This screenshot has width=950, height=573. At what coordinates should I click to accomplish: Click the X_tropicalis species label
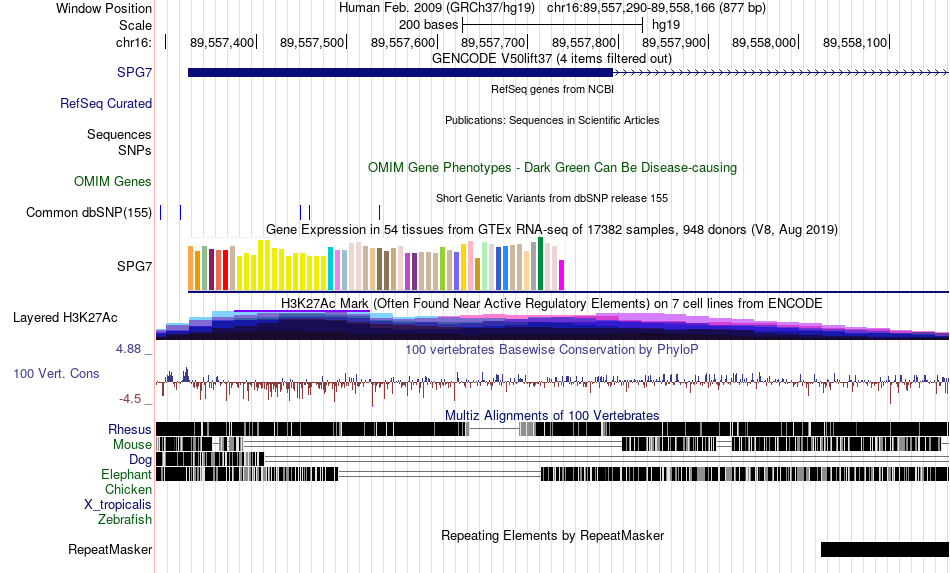[x=118, y=505]
